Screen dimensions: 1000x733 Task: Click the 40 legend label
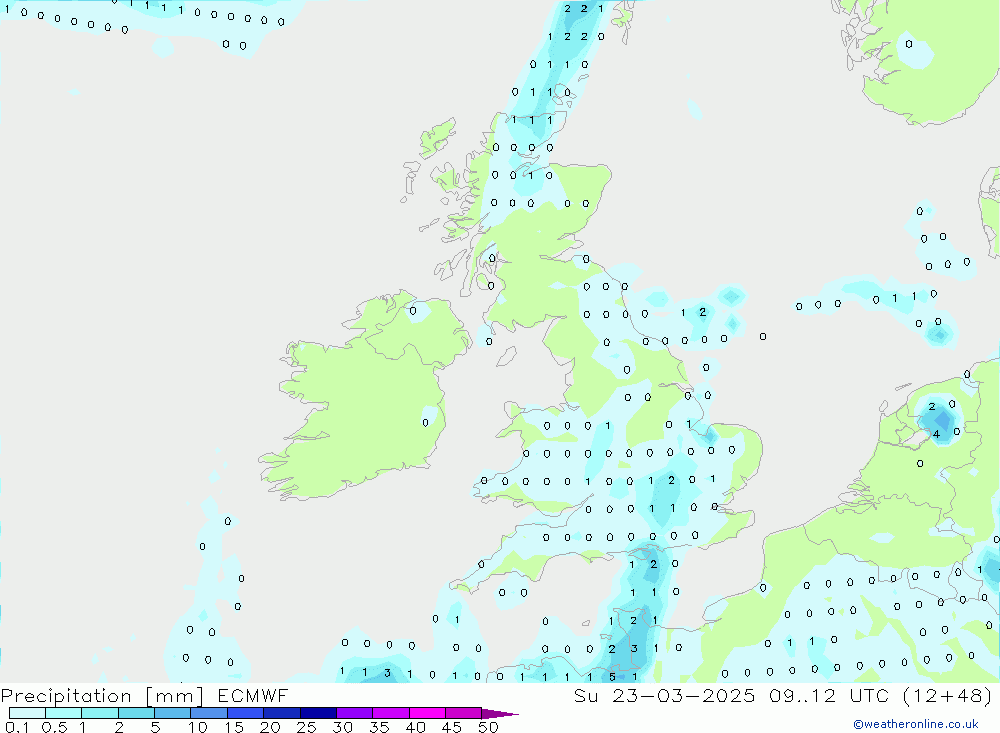(x=415, y=727)
